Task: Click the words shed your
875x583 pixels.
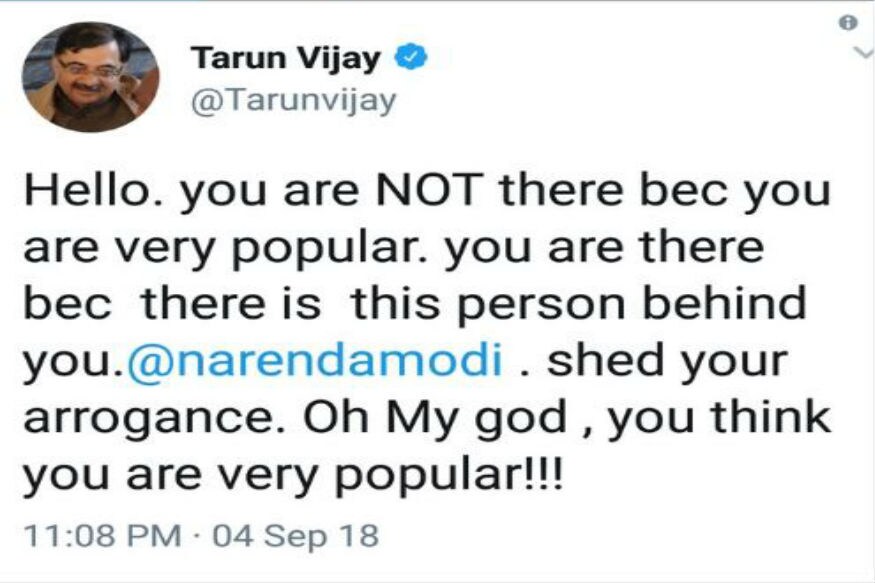Action: (667, 362)
